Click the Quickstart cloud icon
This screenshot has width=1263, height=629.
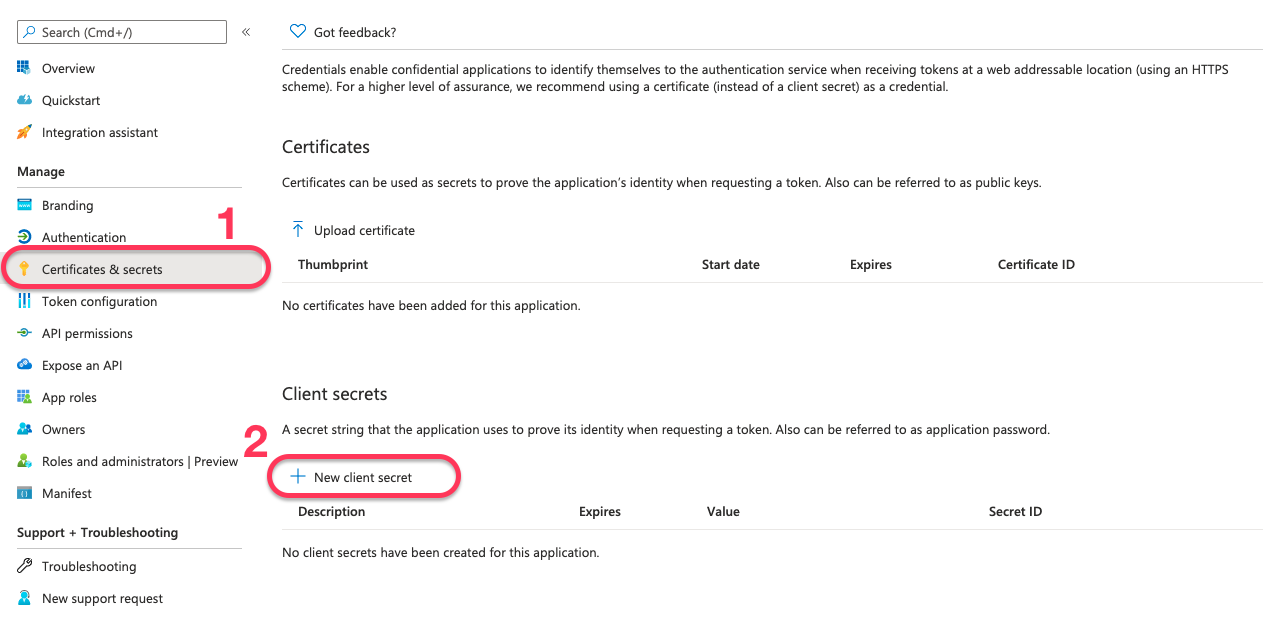click(x=25, y=101)
